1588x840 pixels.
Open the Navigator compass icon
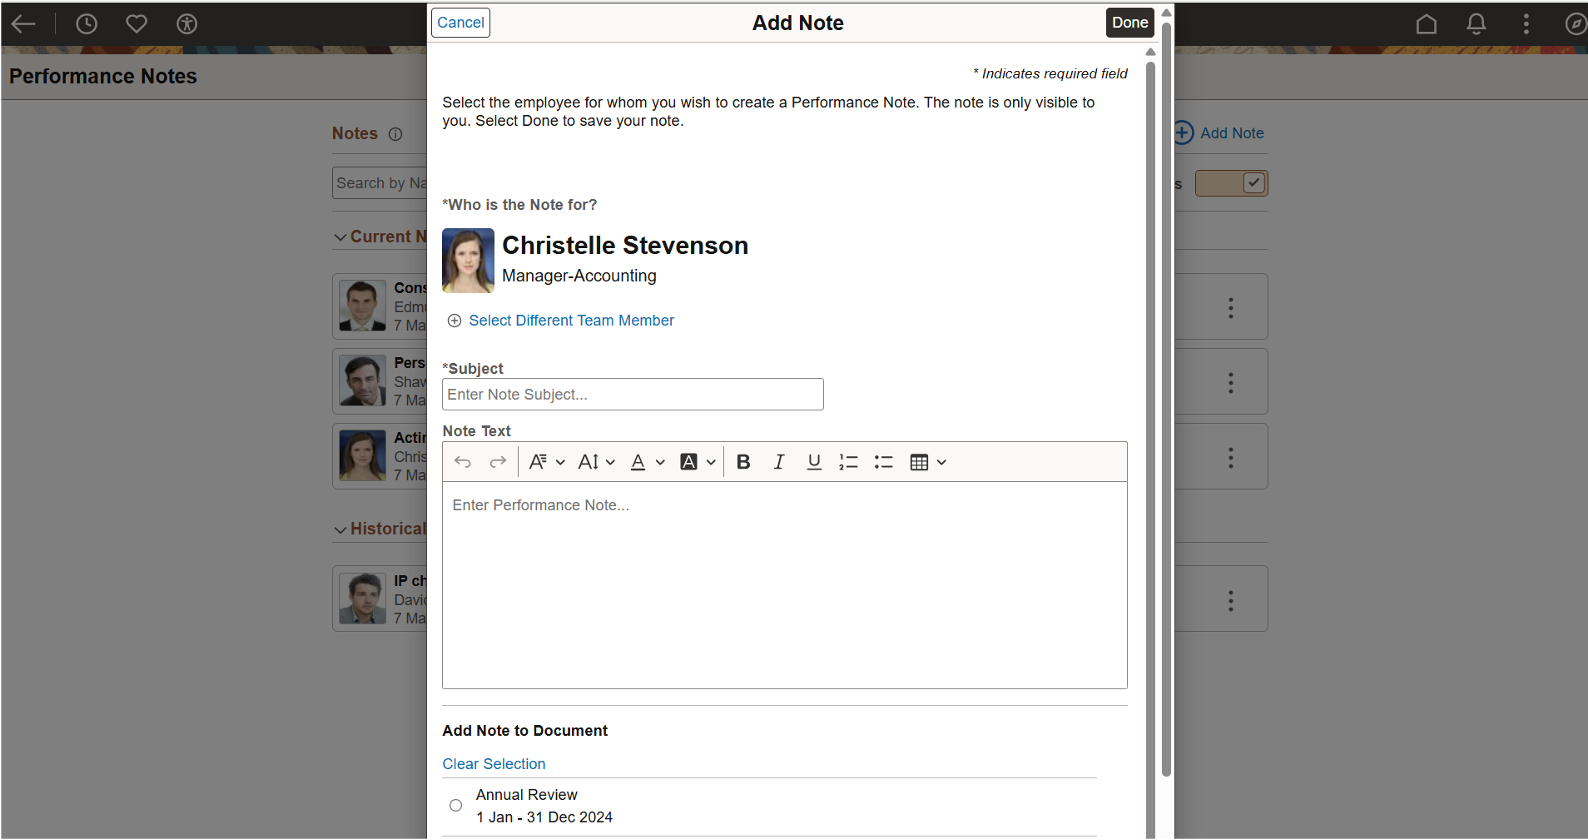pyautogui.click(x=1576, y=24)
